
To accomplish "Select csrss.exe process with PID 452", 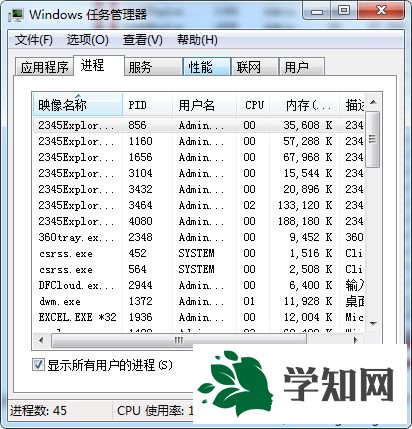I will (x=199, y=253).
